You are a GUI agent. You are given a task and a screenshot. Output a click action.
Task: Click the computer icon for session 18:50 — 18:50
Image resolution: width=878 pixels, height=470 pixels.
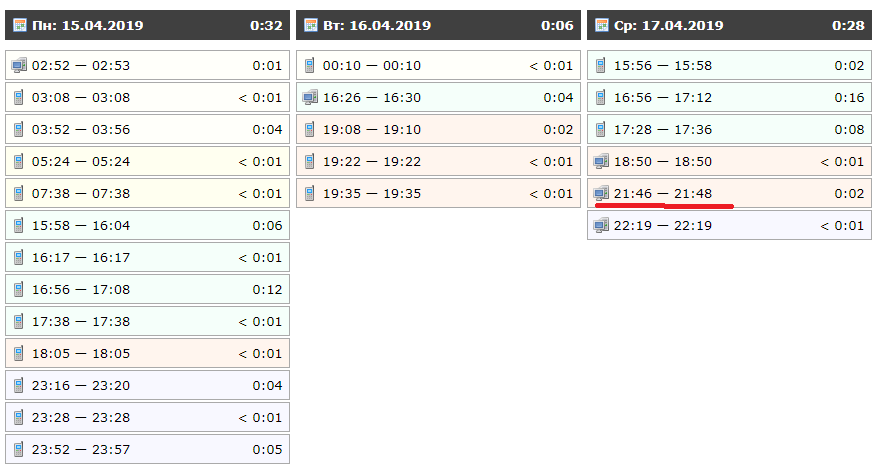coord(601,161)
